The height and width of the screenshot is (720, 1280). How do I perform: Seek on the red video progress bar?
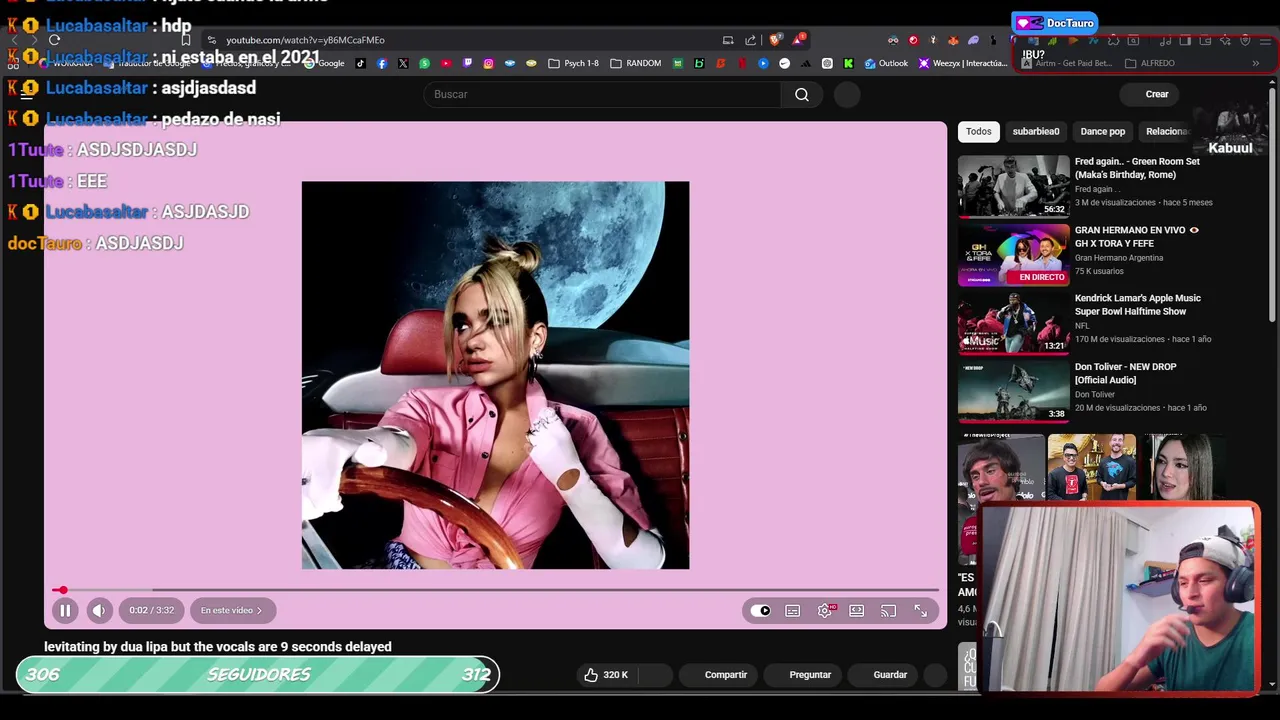tap(496, 590)
